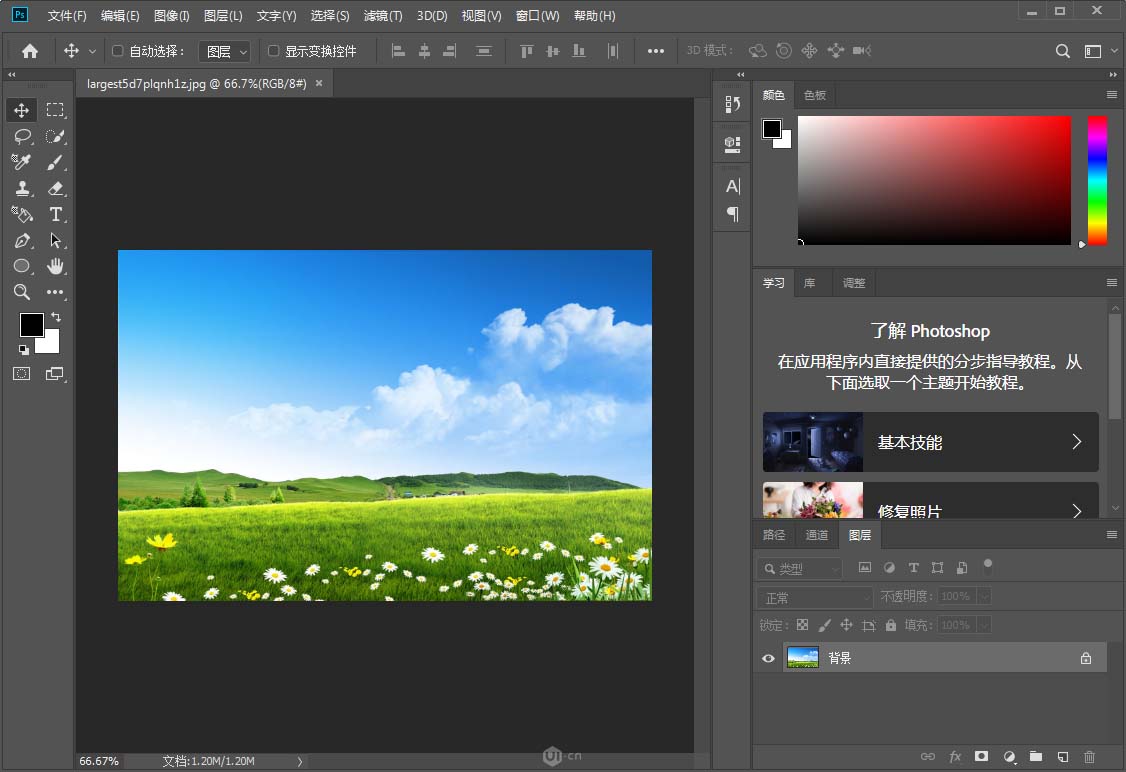Open the 基本技能 tutorial card
Image resolution: width=1126 pixels, height=772 pixels.
[931, 442]
